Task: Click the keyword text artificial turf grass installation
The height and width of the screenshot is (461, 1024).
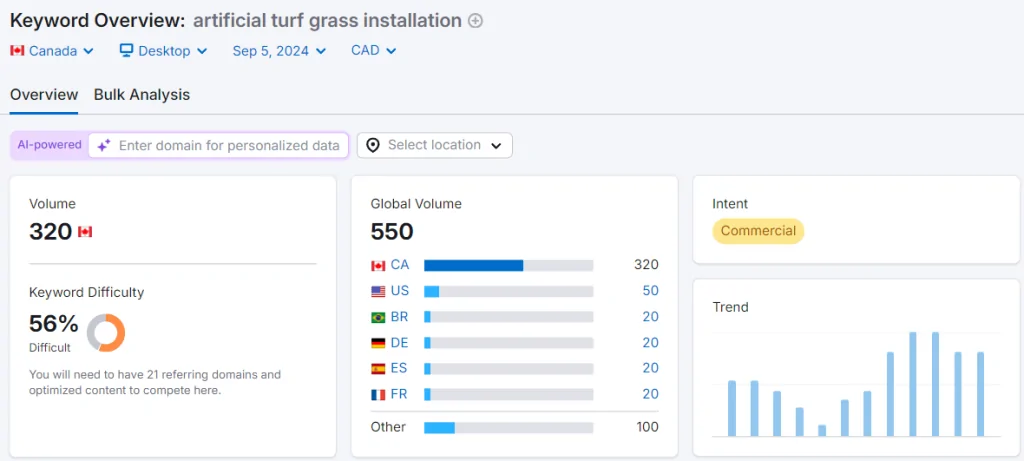Action: [327, 21]
